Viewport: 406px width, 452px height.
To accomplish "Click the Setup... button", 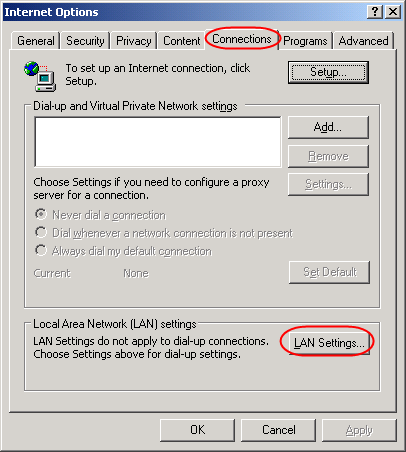I will (328, 72).
